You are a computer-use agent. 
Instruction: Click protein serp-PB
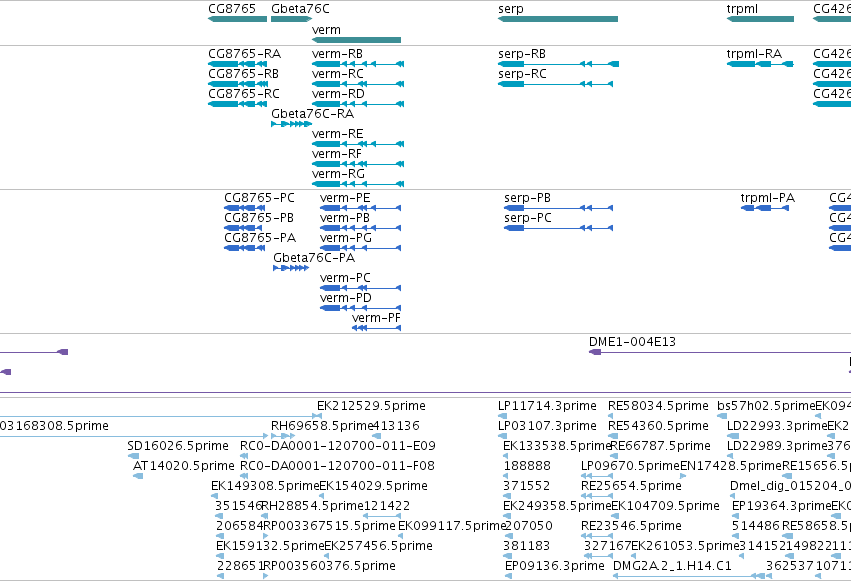(x=558, y=208)
